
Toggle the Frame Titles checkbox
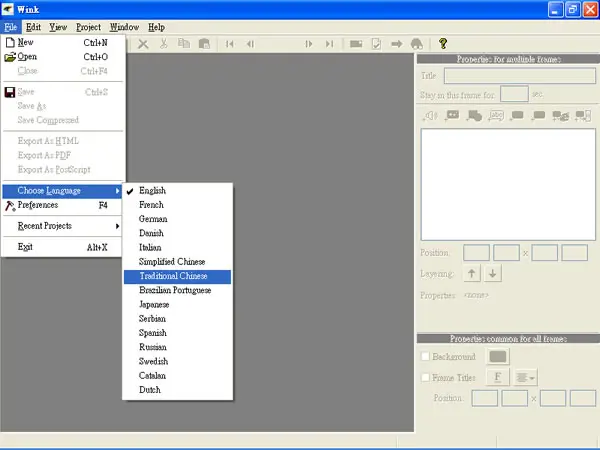425,377
